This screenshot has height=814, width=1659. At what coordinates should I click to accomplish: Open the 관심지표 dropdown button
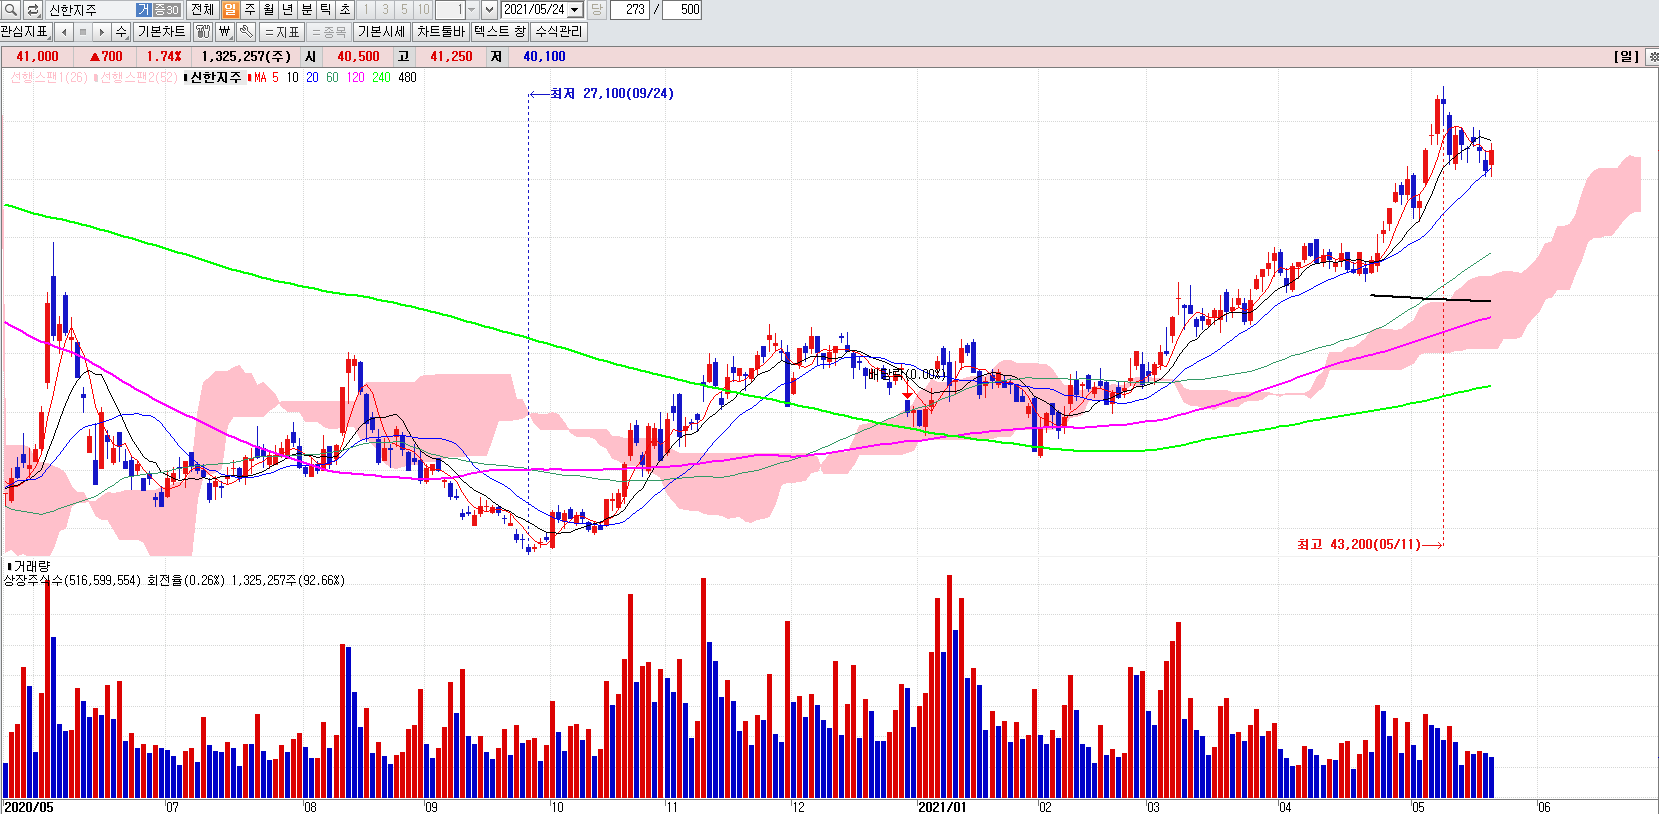tap(25, 31)
